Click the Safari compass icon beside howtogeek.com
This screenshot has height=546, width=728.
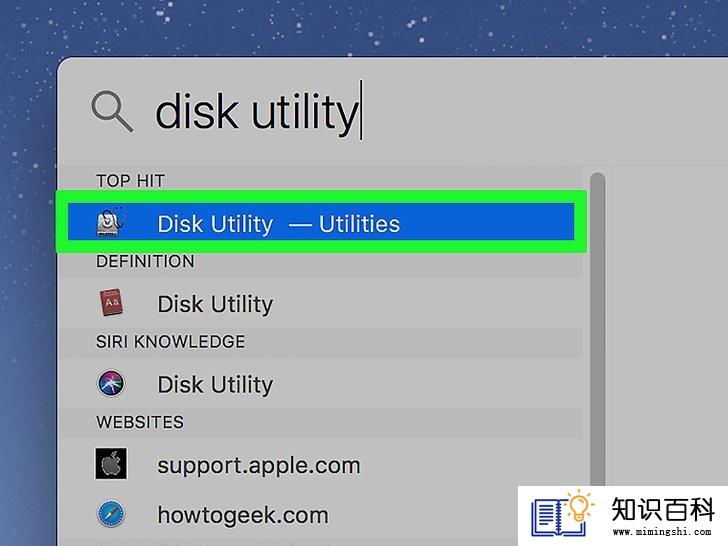[111, 514]
